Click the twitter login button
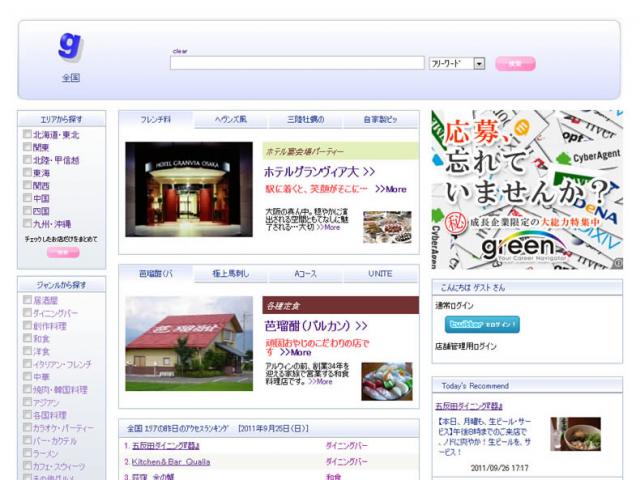Image resolution: width=640 pixels, height=480 pixels. pos(482,324)
